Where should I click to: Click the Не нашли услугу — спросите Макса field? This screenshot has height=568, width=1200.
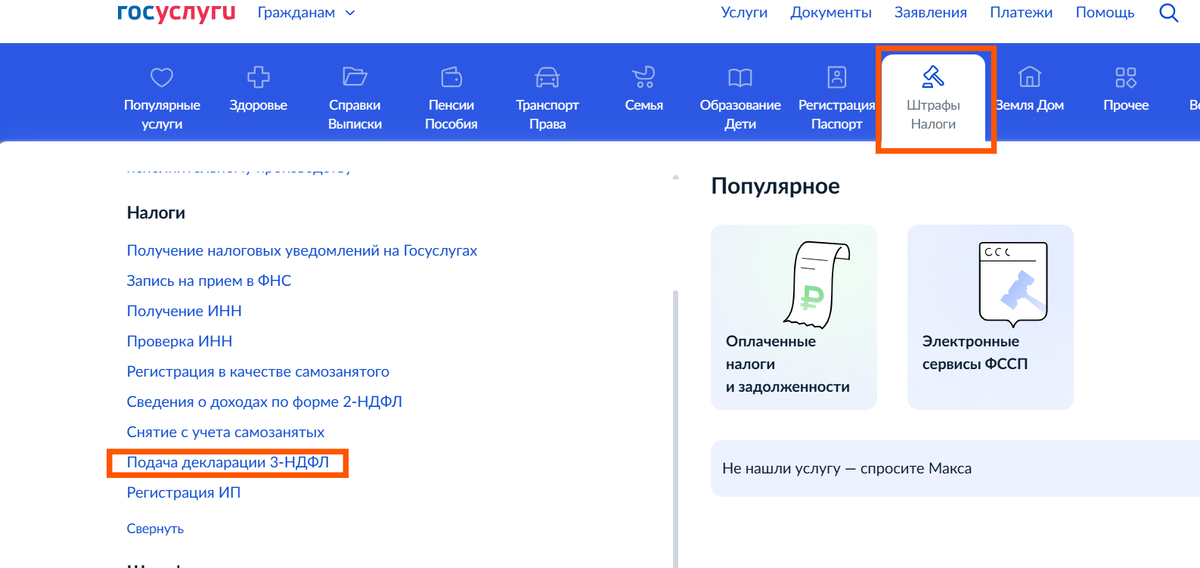(955, 468)
